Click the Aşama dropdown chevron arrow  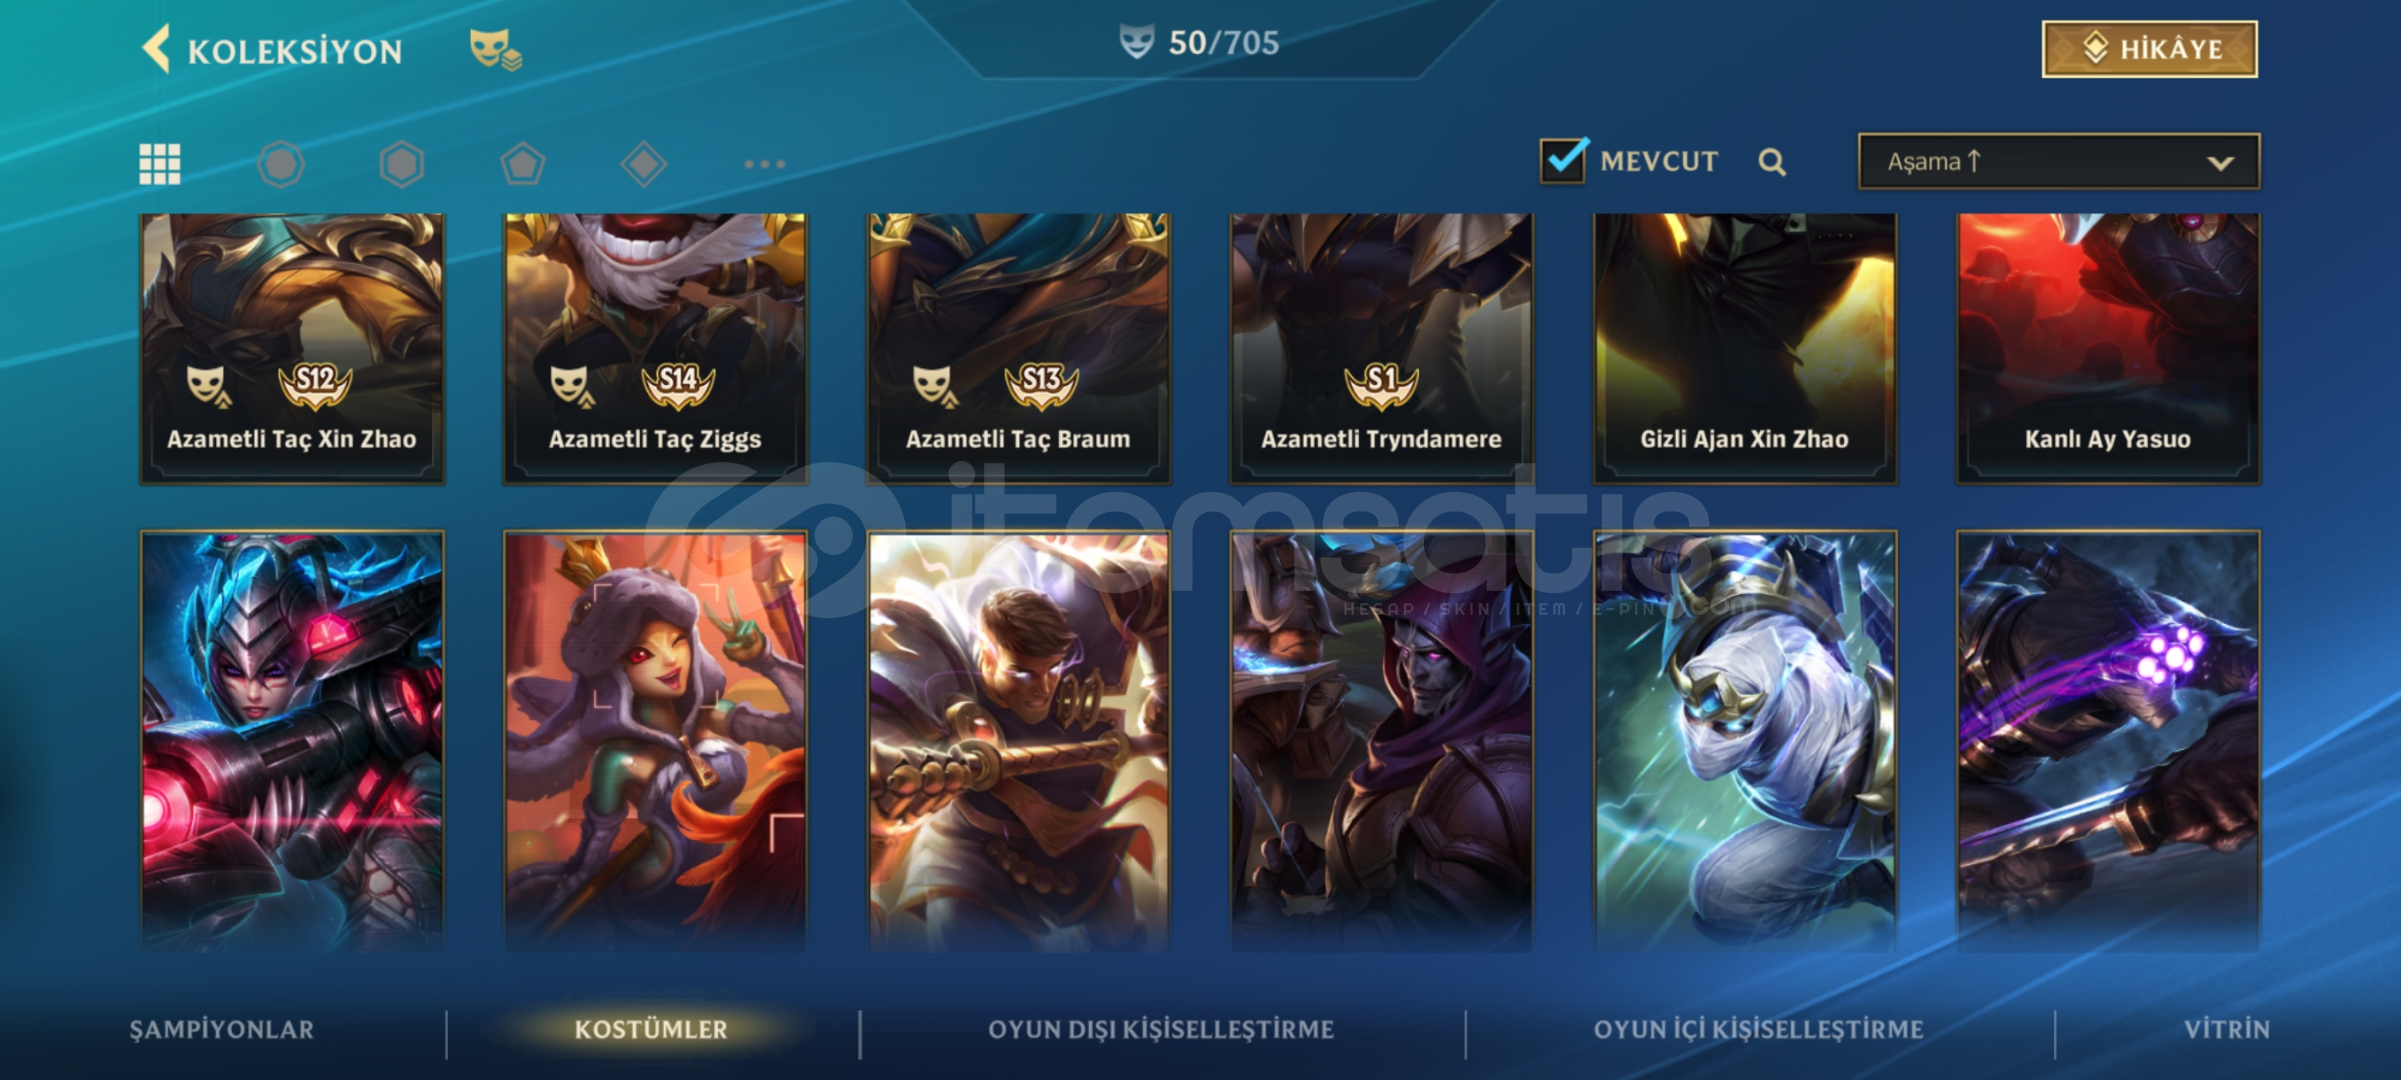click(x=2220, y=164)
